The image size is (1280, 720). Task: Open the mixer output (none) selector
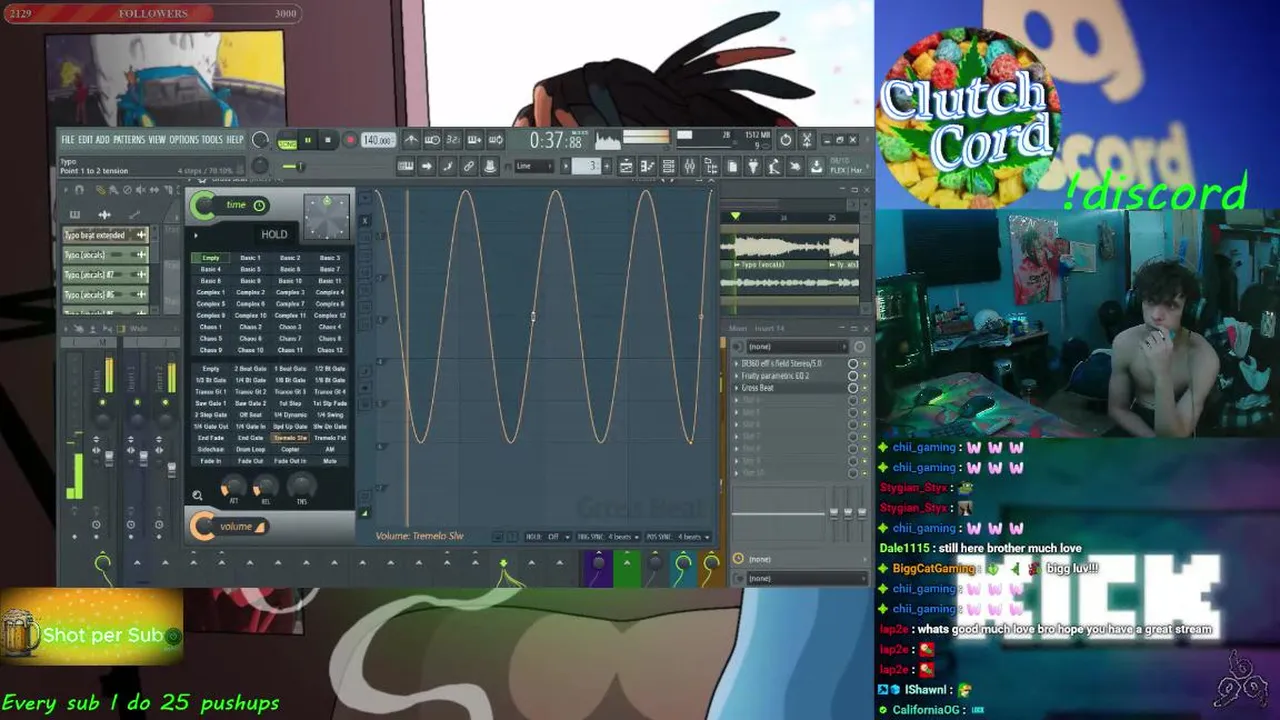(807, 578)
